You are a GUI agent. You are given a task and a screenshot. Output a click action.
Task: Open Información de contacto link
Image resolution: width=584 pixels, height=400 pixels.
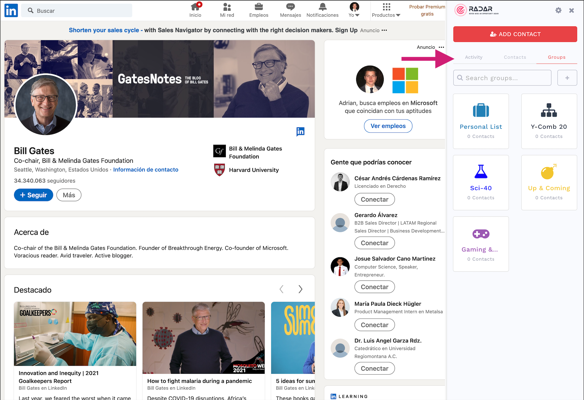[x=146, y=169]
